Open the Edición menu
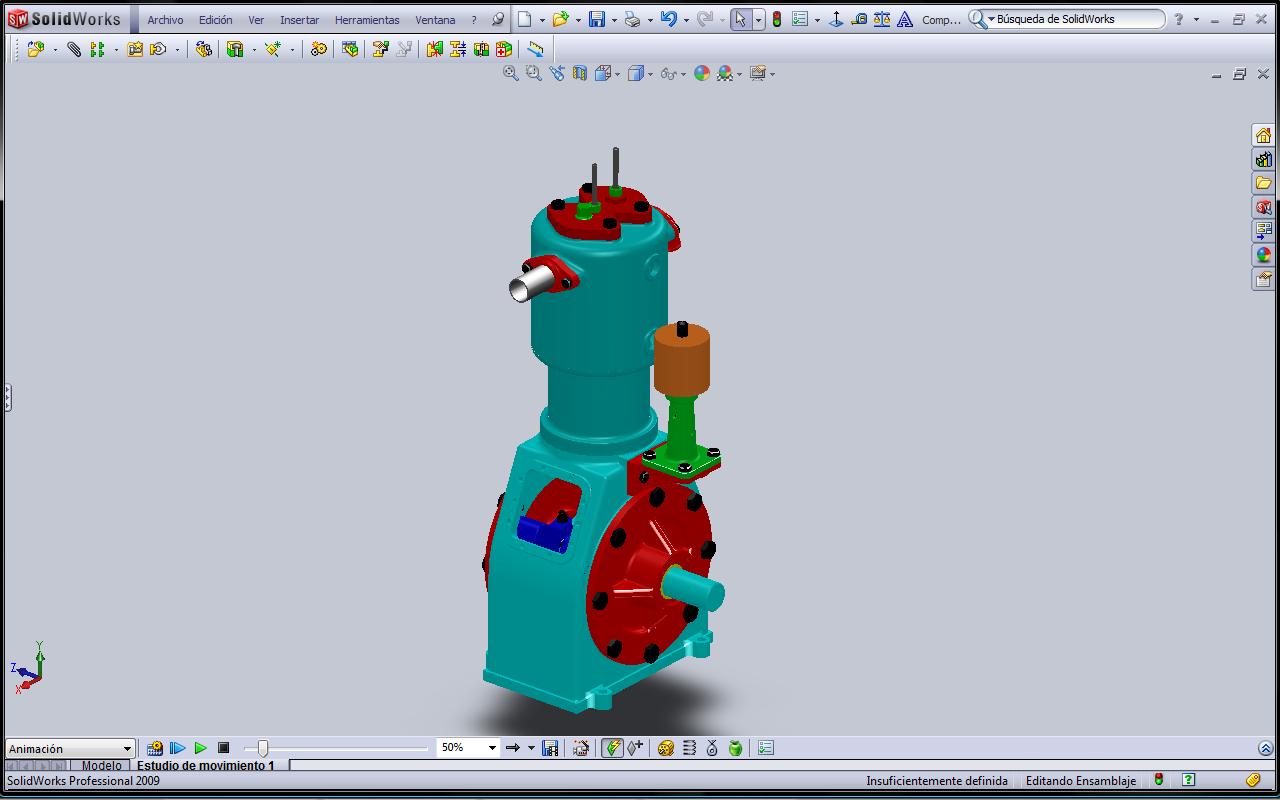1280x800 pixels. point(215,19)
